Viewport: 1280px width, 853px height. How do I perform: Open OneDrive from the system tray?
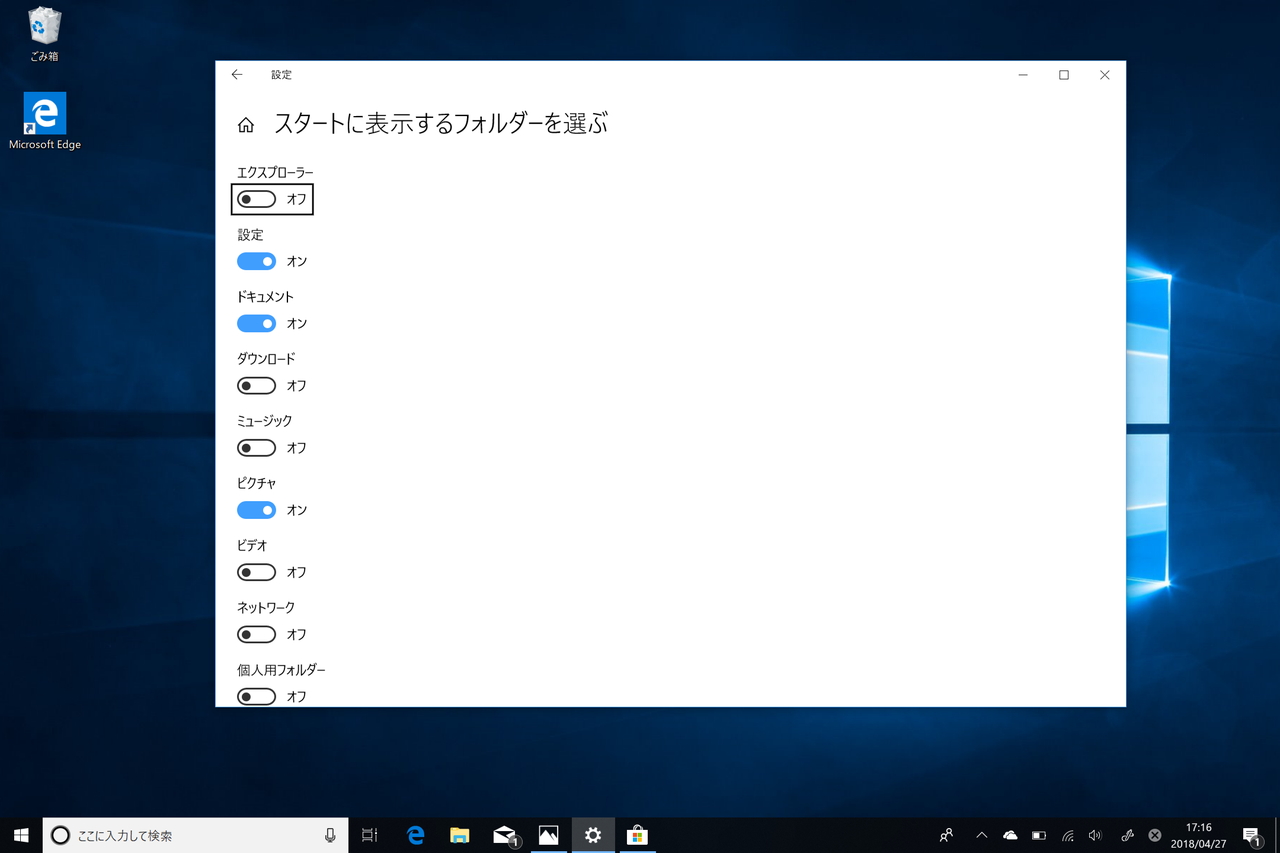[1010, 835]
